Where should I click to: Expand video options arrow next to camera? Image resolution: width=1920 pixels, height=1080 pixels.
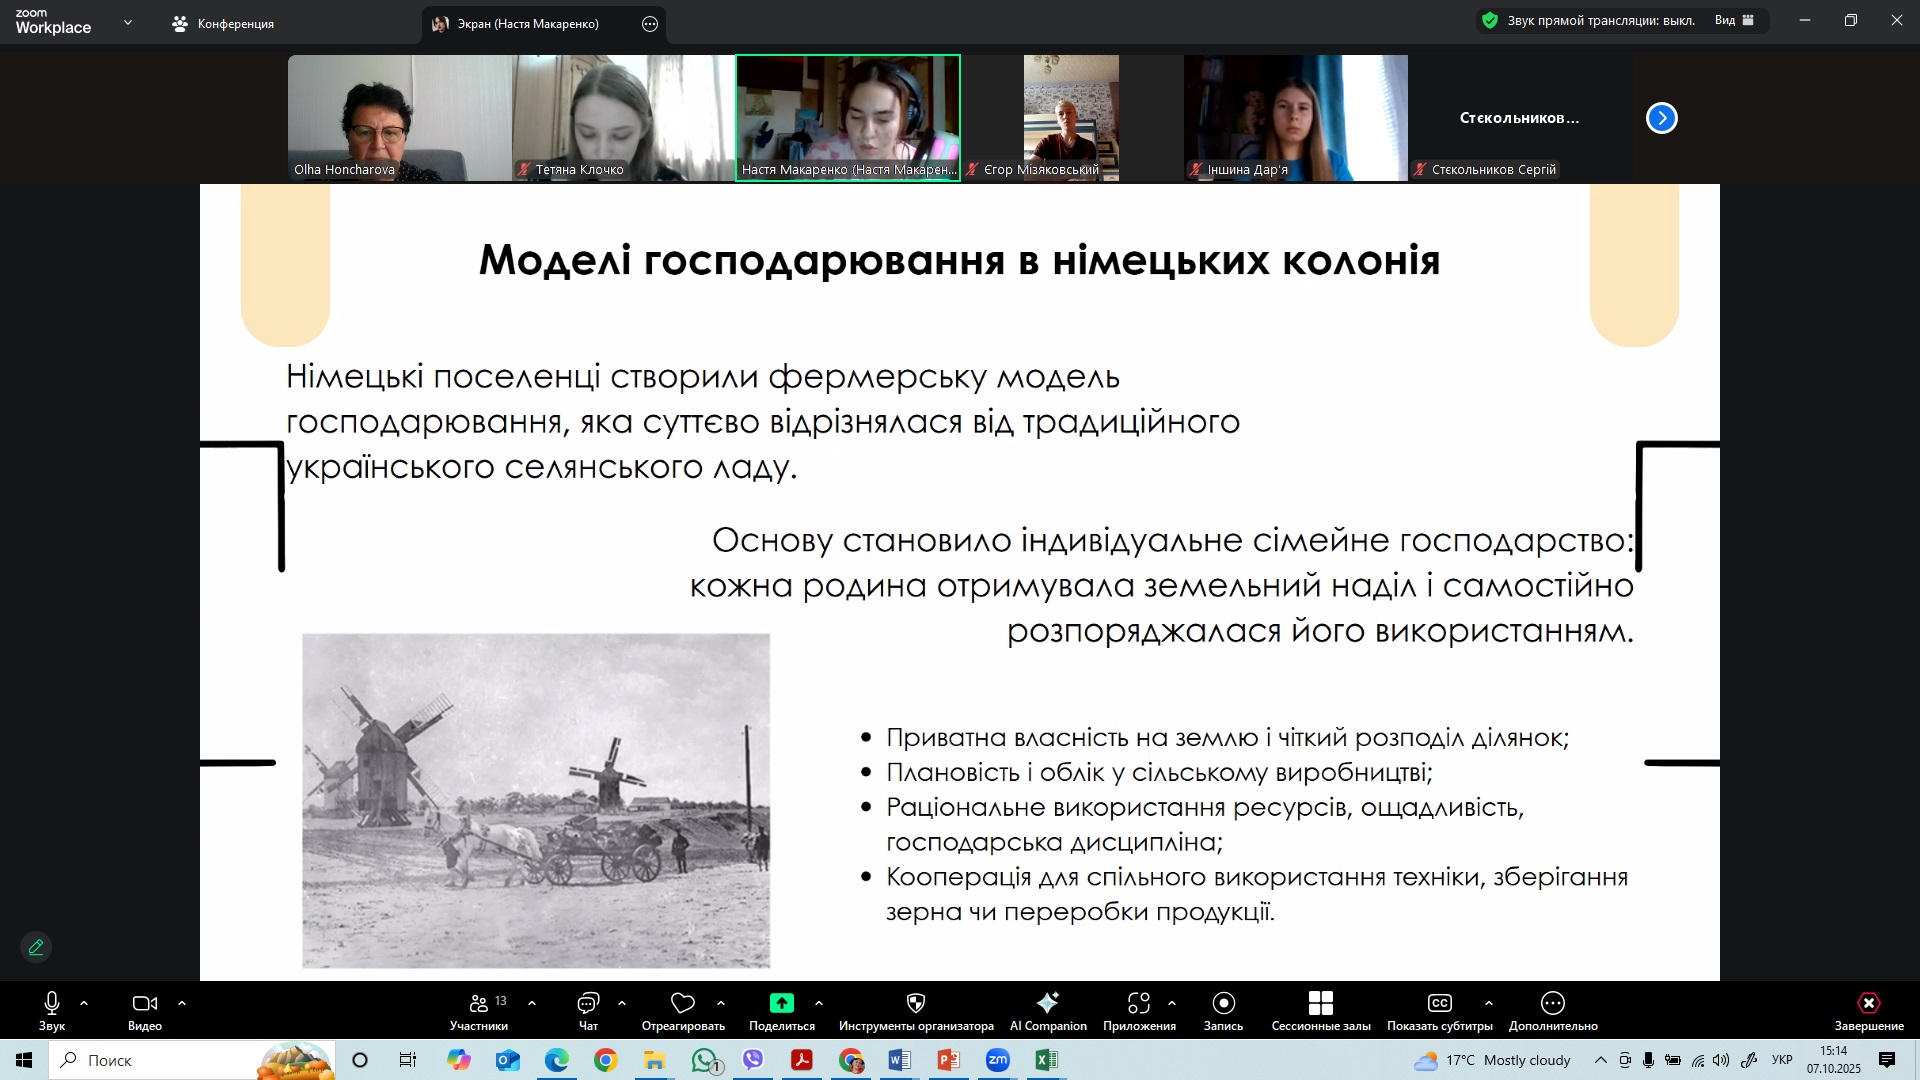point(182,1003)
